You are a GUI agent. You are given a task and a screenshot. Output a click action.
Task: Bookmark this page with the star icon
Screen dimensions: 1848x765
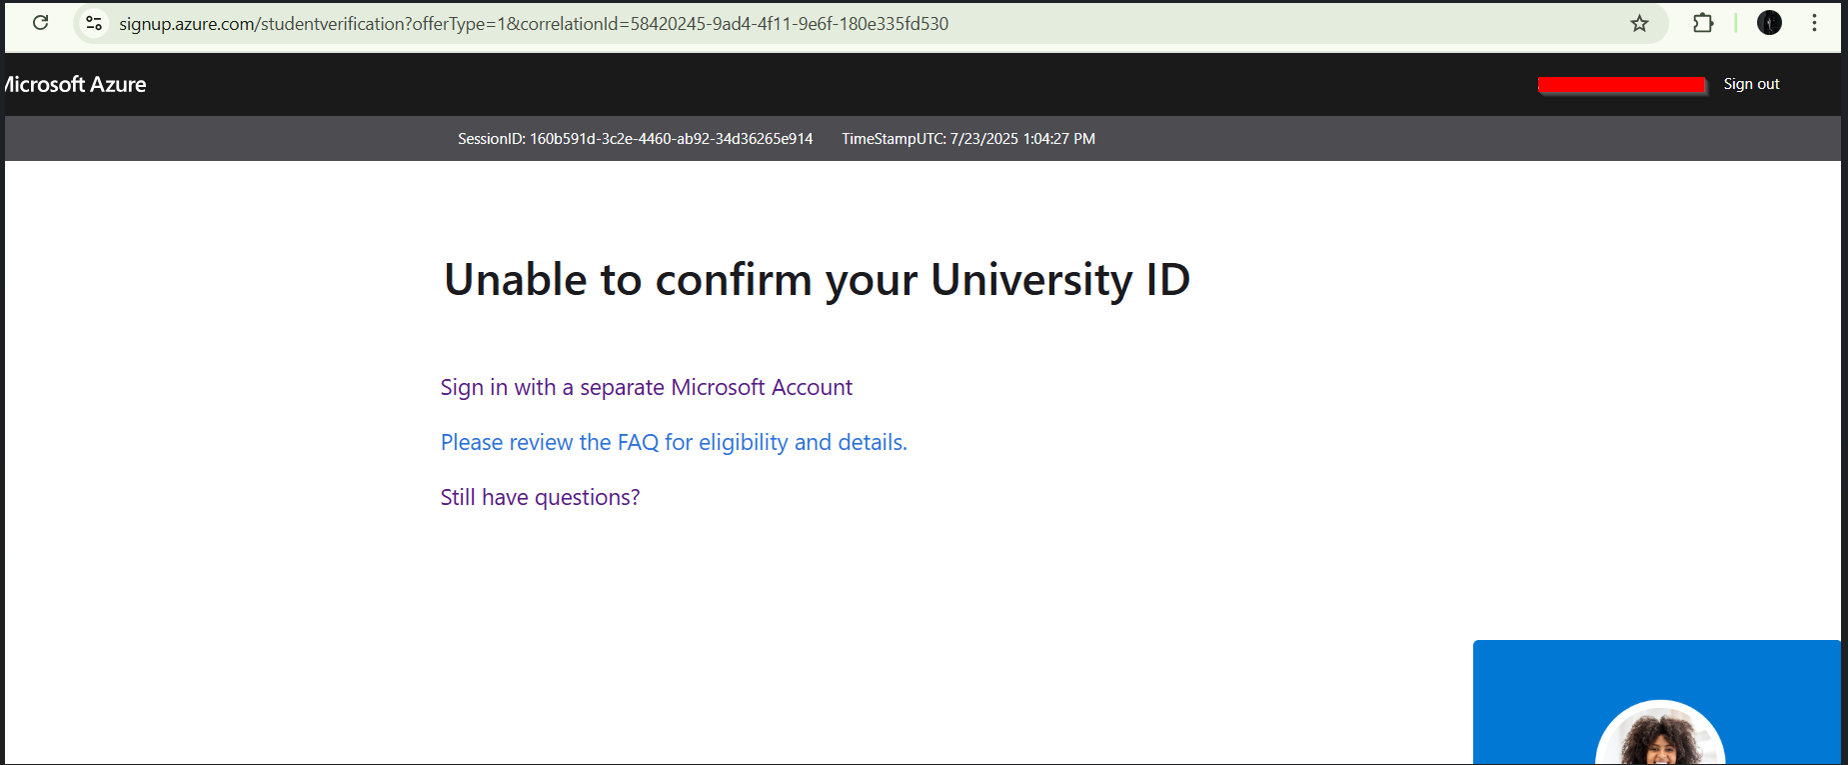[x=1639, y=23]
